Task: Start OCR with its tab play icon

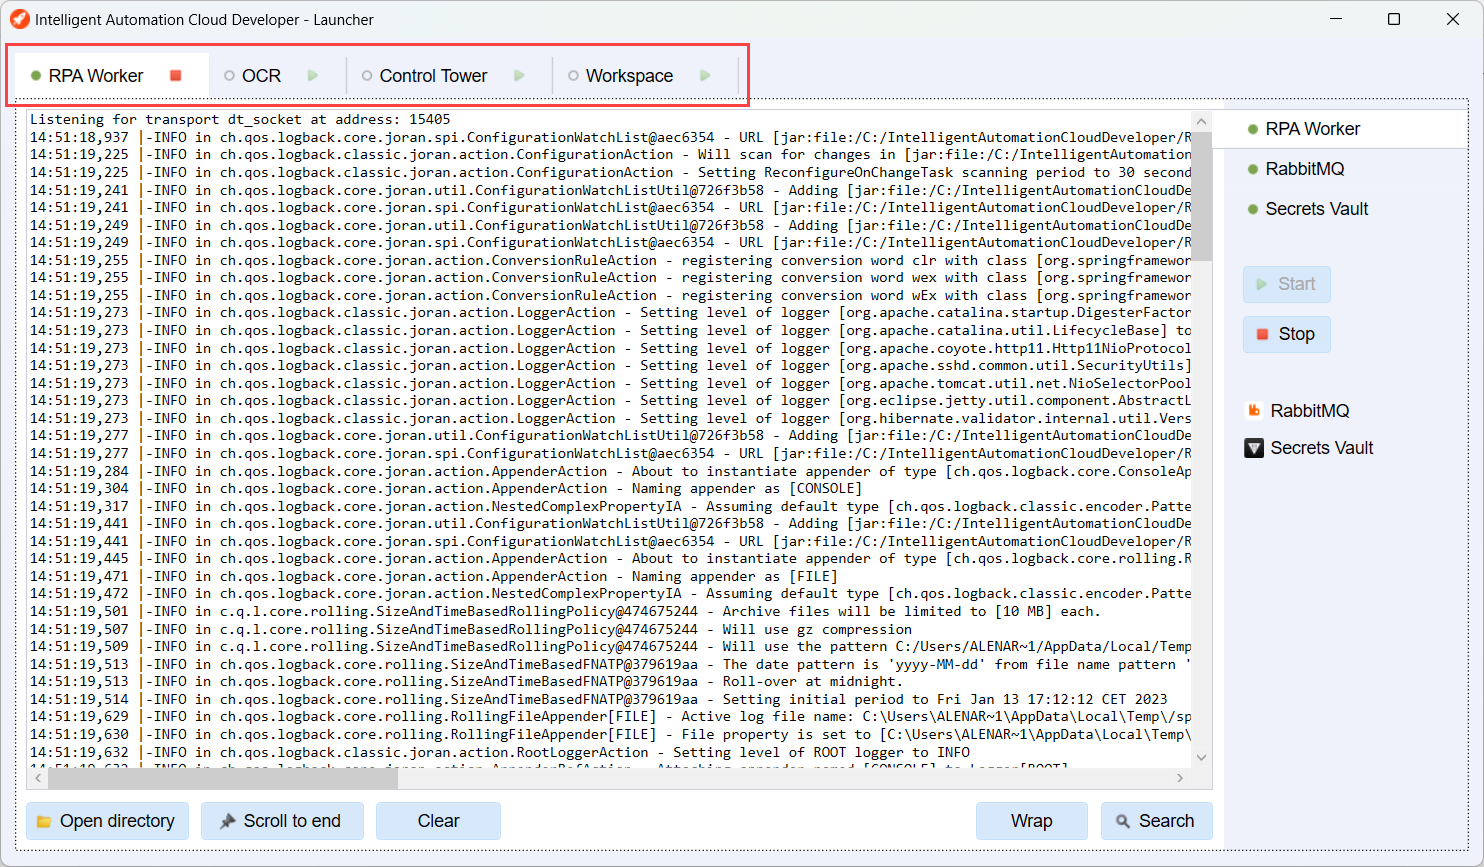Action: coord(314,76)
